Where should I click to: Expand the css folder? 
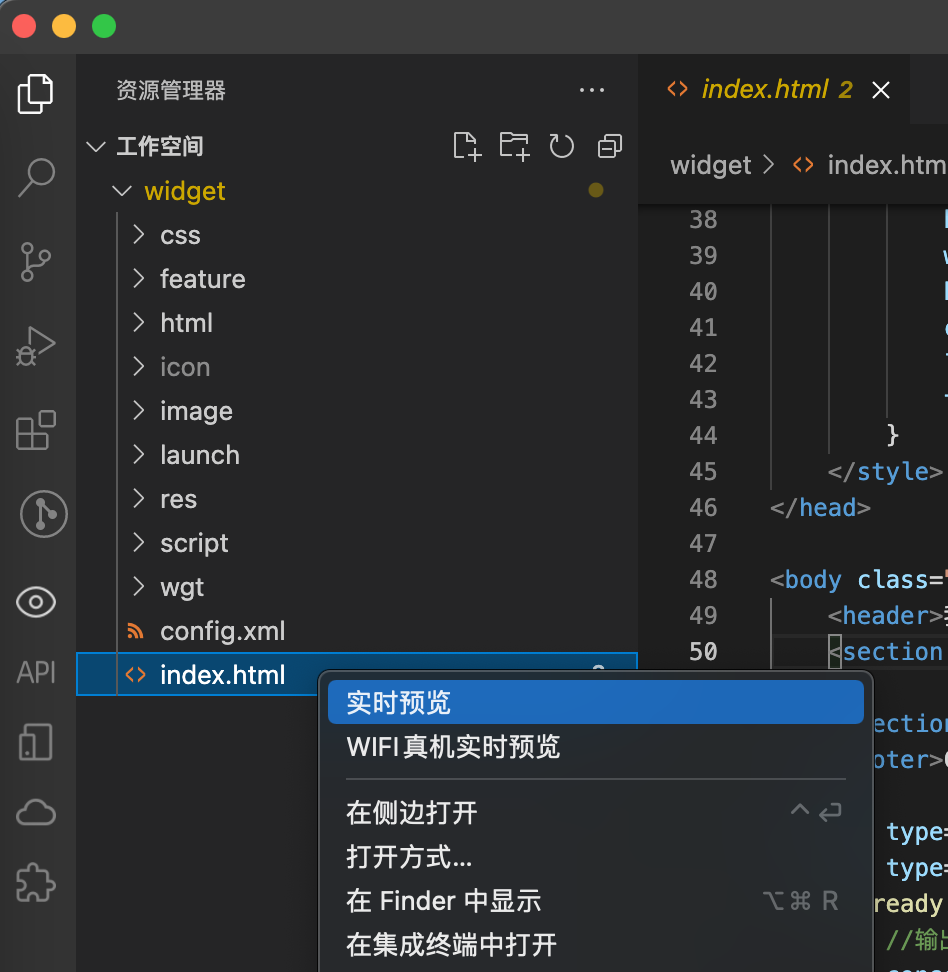point(180,235)
